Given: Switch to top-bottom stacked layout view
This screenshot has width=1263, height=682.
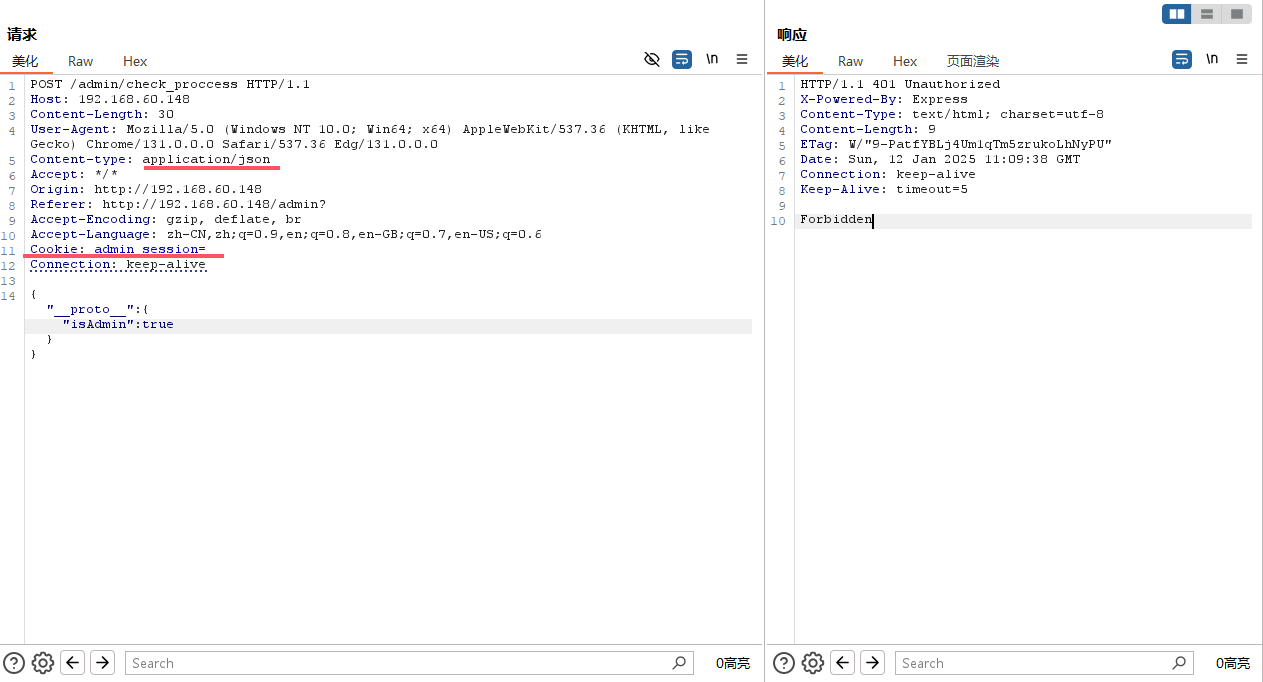Looking at the screenshot, I should (1207, 14).
